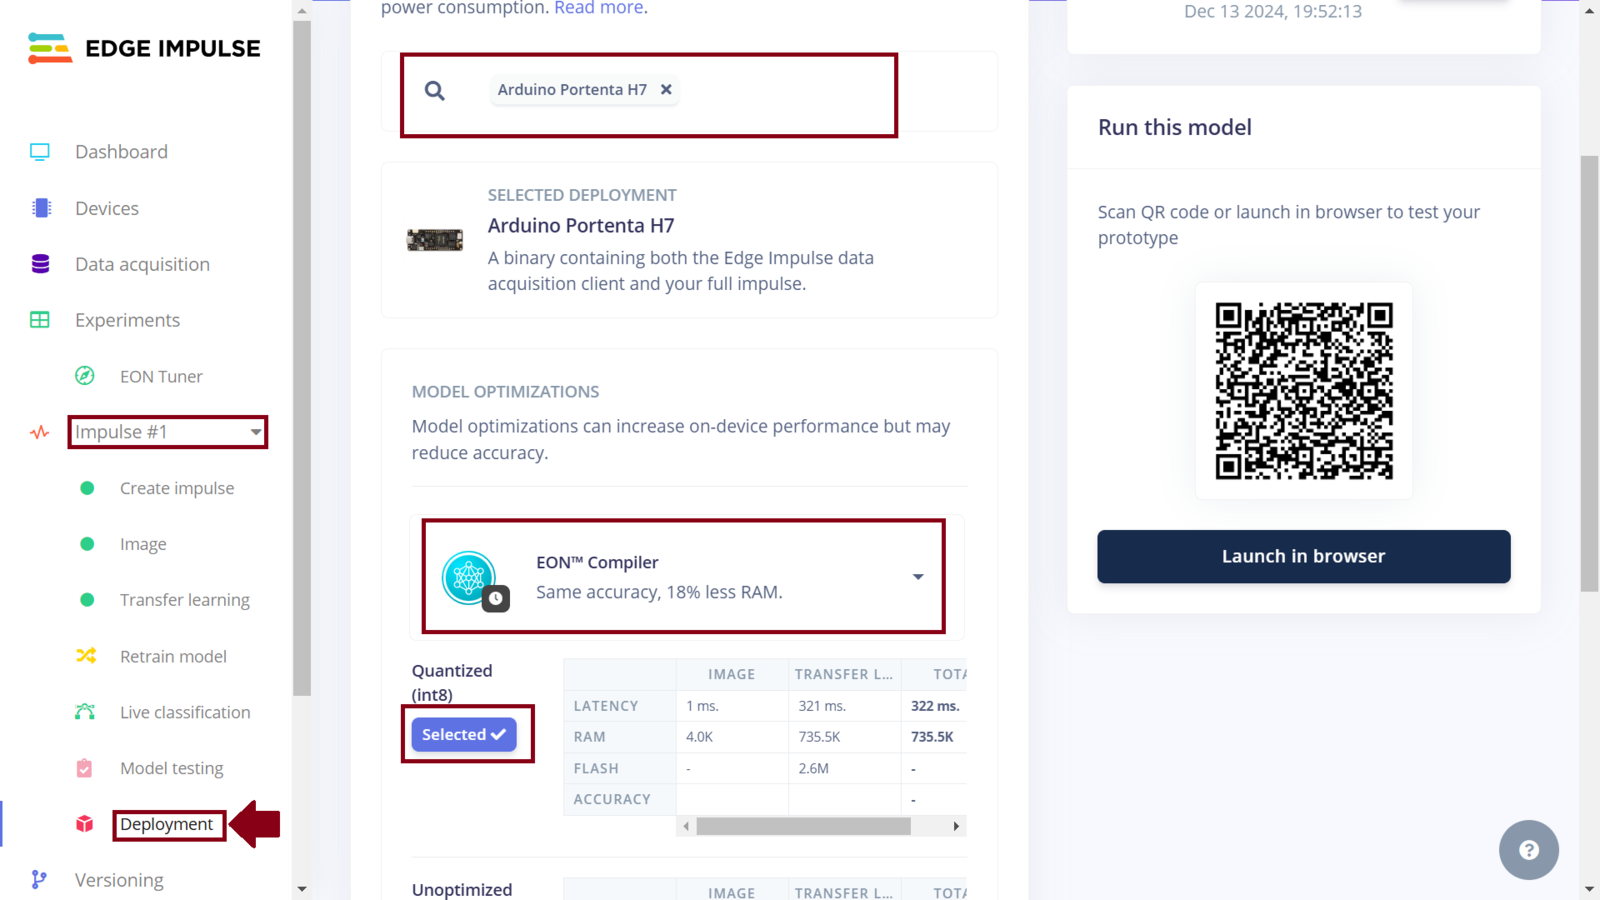Remove the Arduino Portenta H7 tag

coord(666,90)
